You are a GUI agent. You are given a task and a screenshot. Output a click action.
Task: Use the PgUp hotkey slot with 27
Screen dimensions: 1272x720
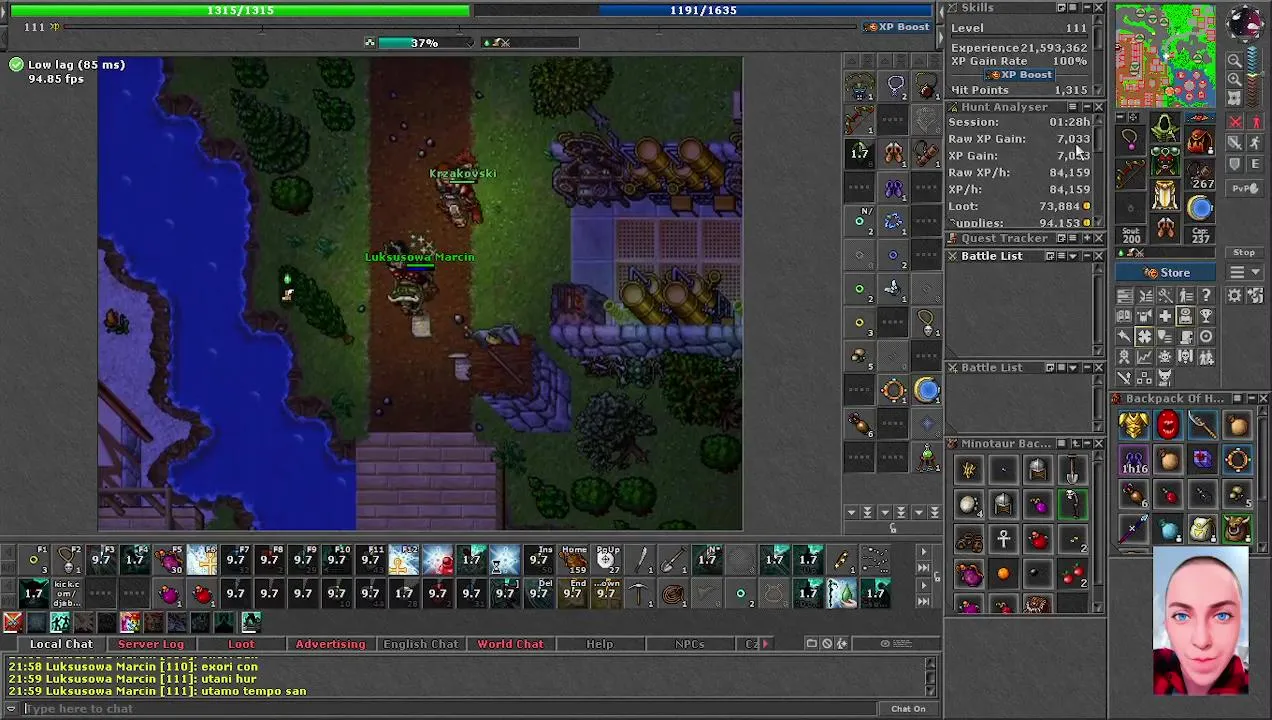pos(607,559)
